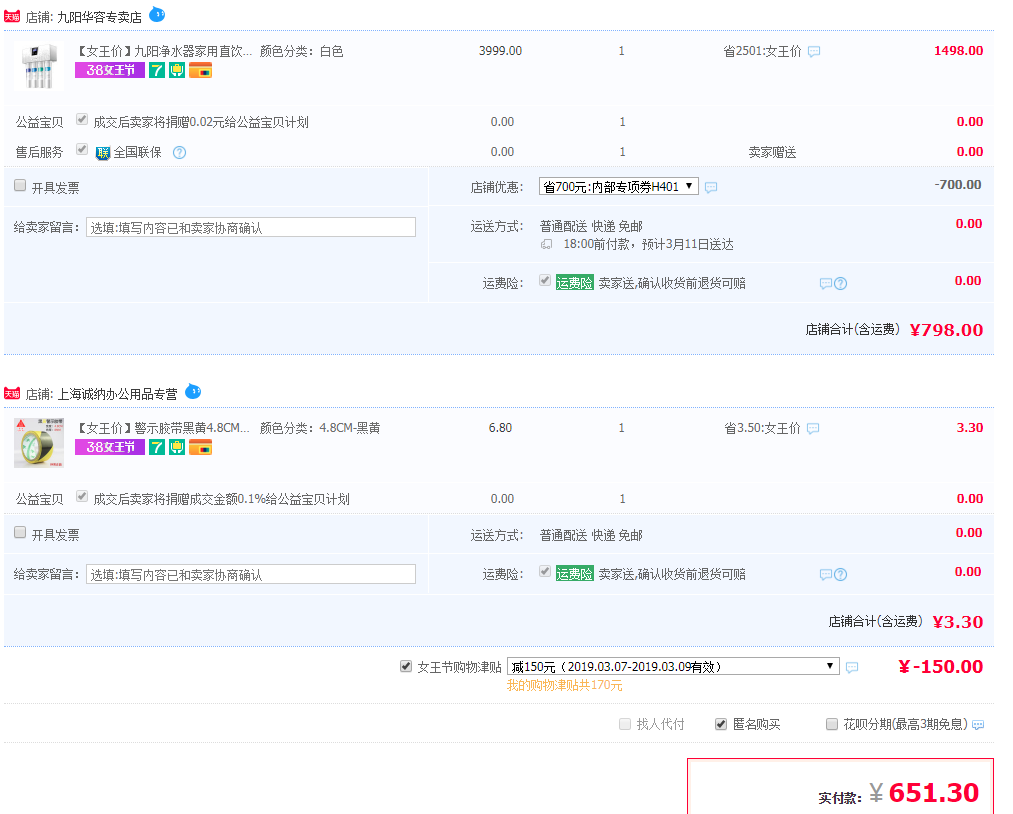Open 警示胶带黑黄4.8CM product link
The image size is (1013, 814).
coord(163,428)
